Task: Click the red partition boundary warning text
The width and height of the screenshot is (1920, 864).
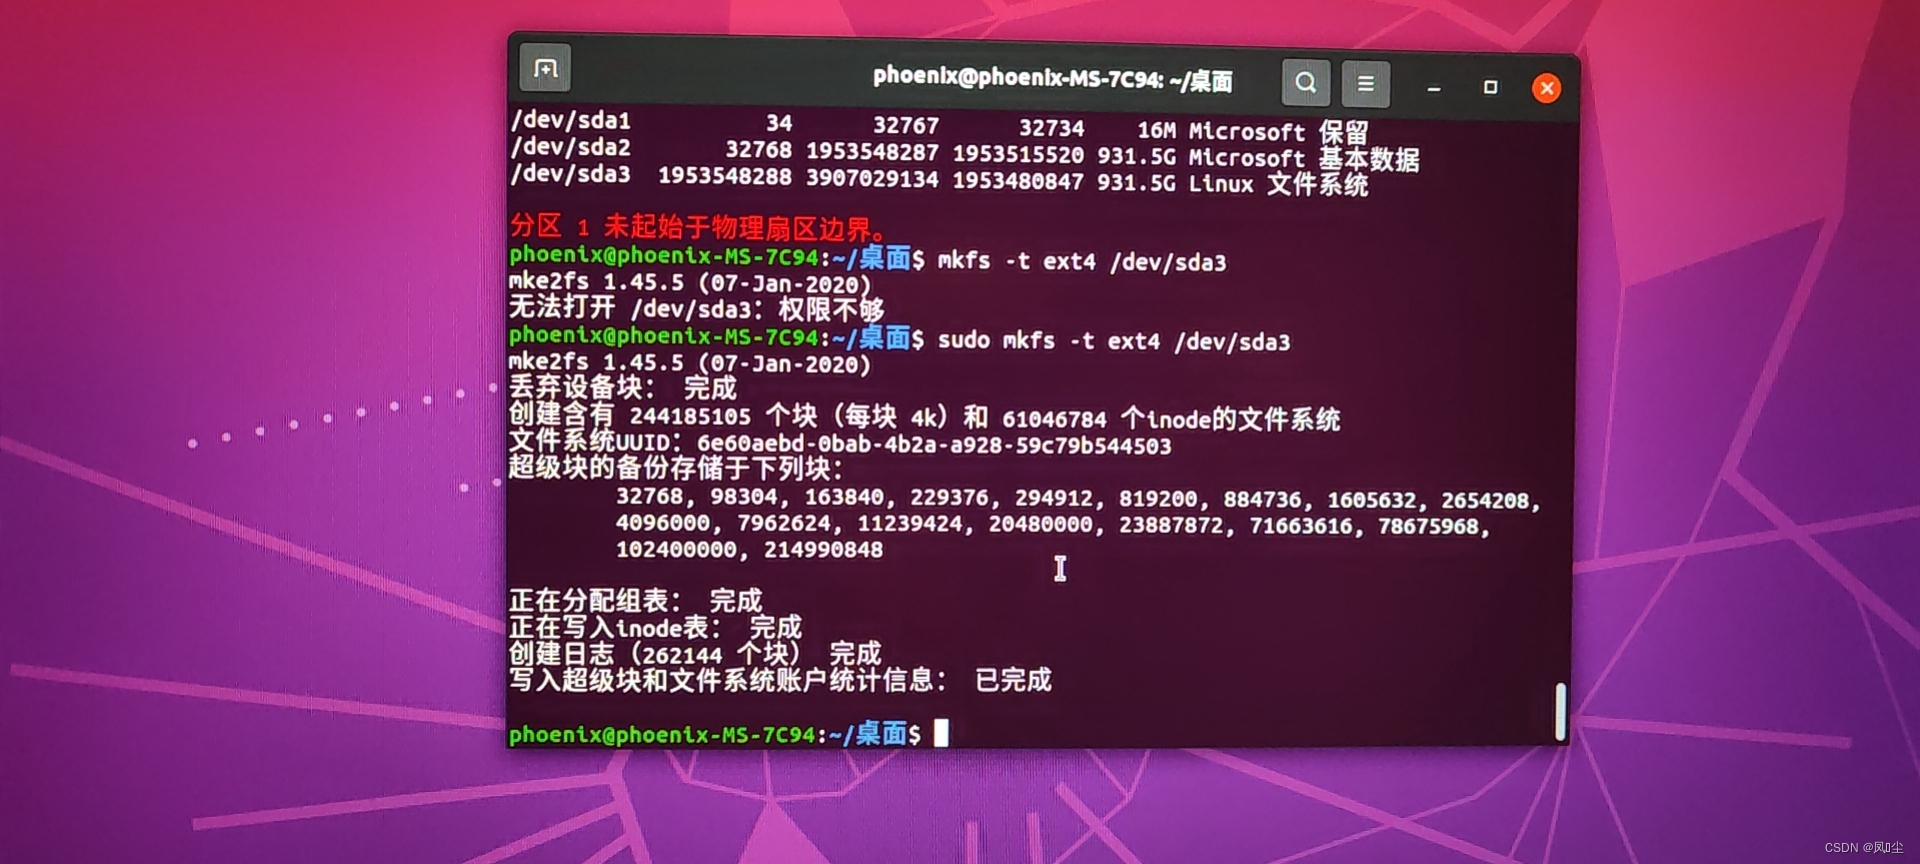Action: pos(698,227)
